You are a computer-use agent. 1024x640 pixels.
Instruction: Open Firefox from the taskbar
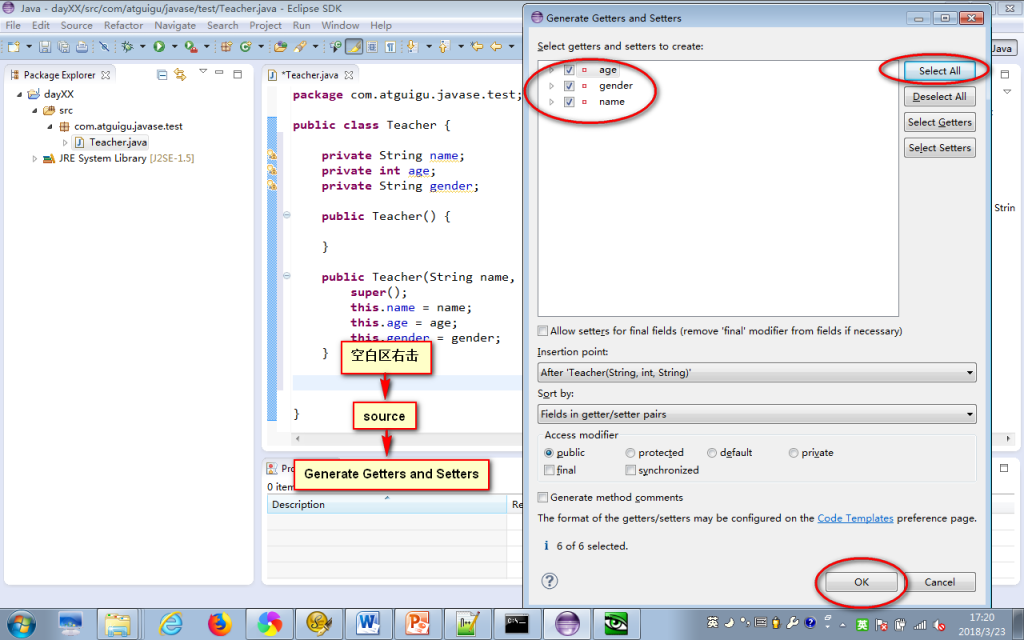(x=220, y=624)
